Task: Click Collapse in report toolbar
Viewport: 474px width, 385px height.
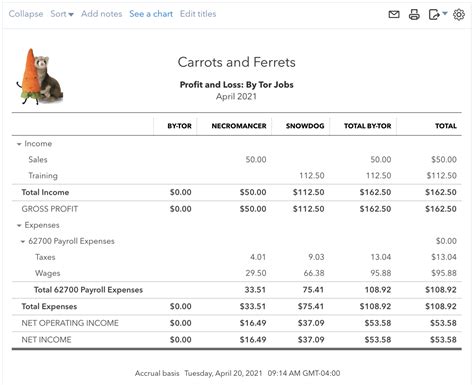Action: (x=26, y=14)
